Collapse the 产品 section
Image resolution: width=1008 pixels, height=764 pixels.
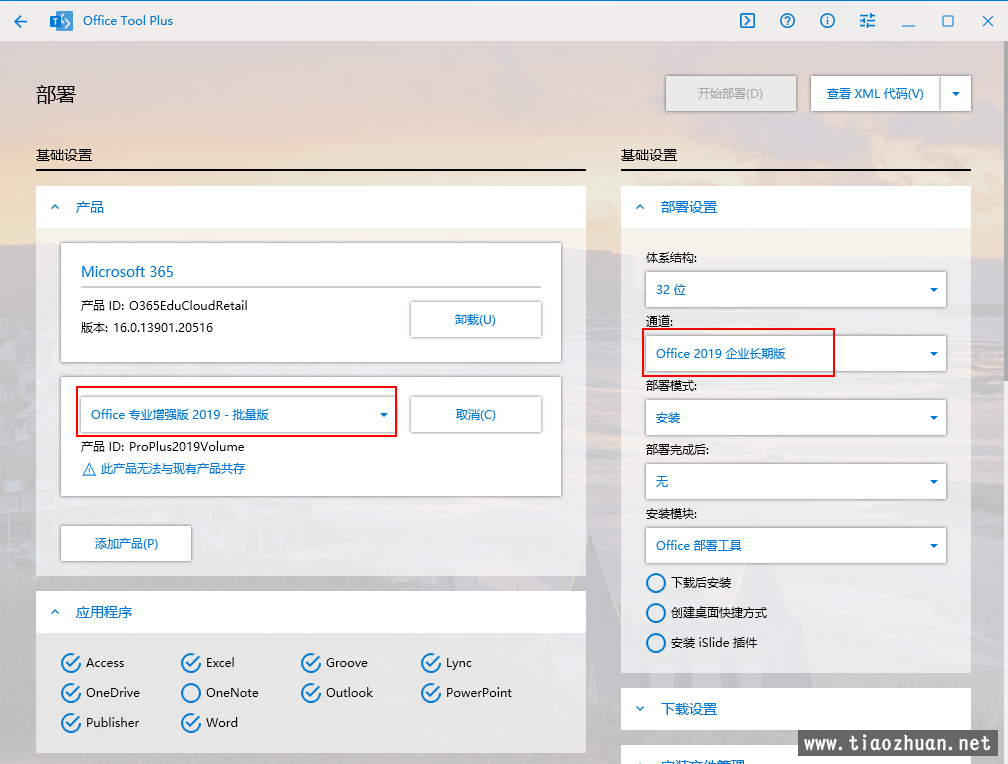tap(55, 207)
